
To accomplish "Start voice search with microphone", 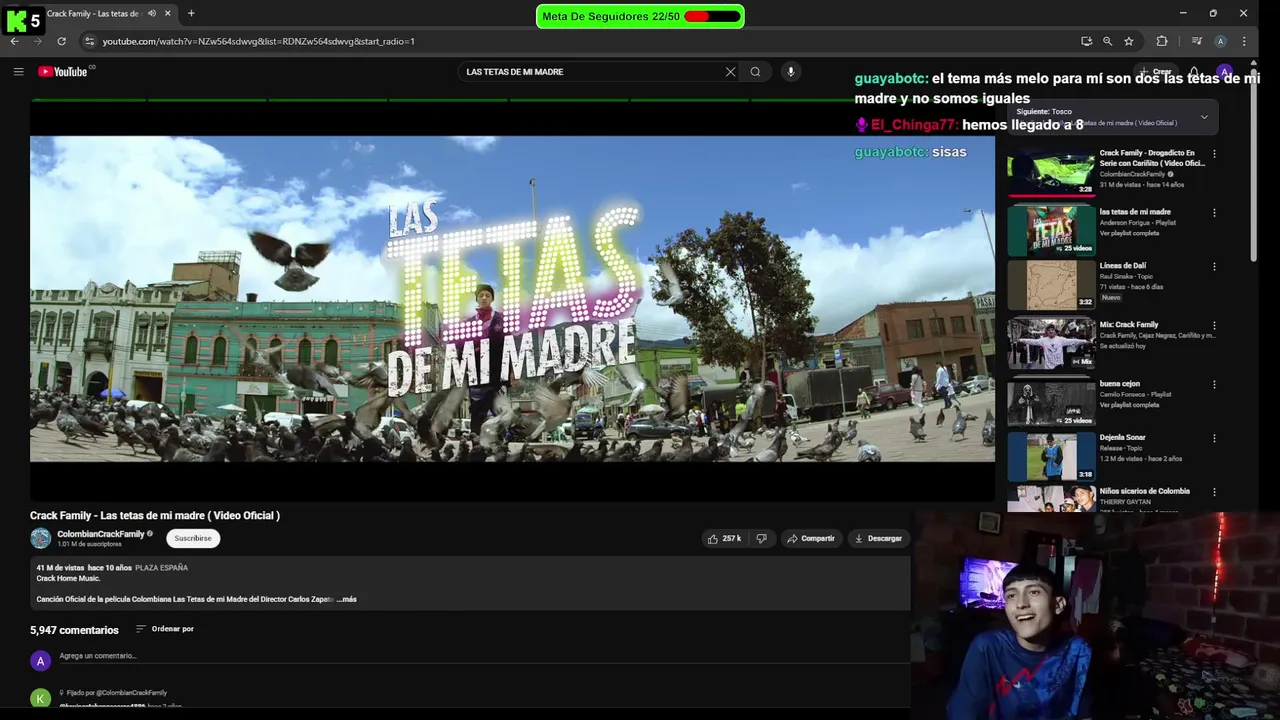I will [x=790, y=72].
